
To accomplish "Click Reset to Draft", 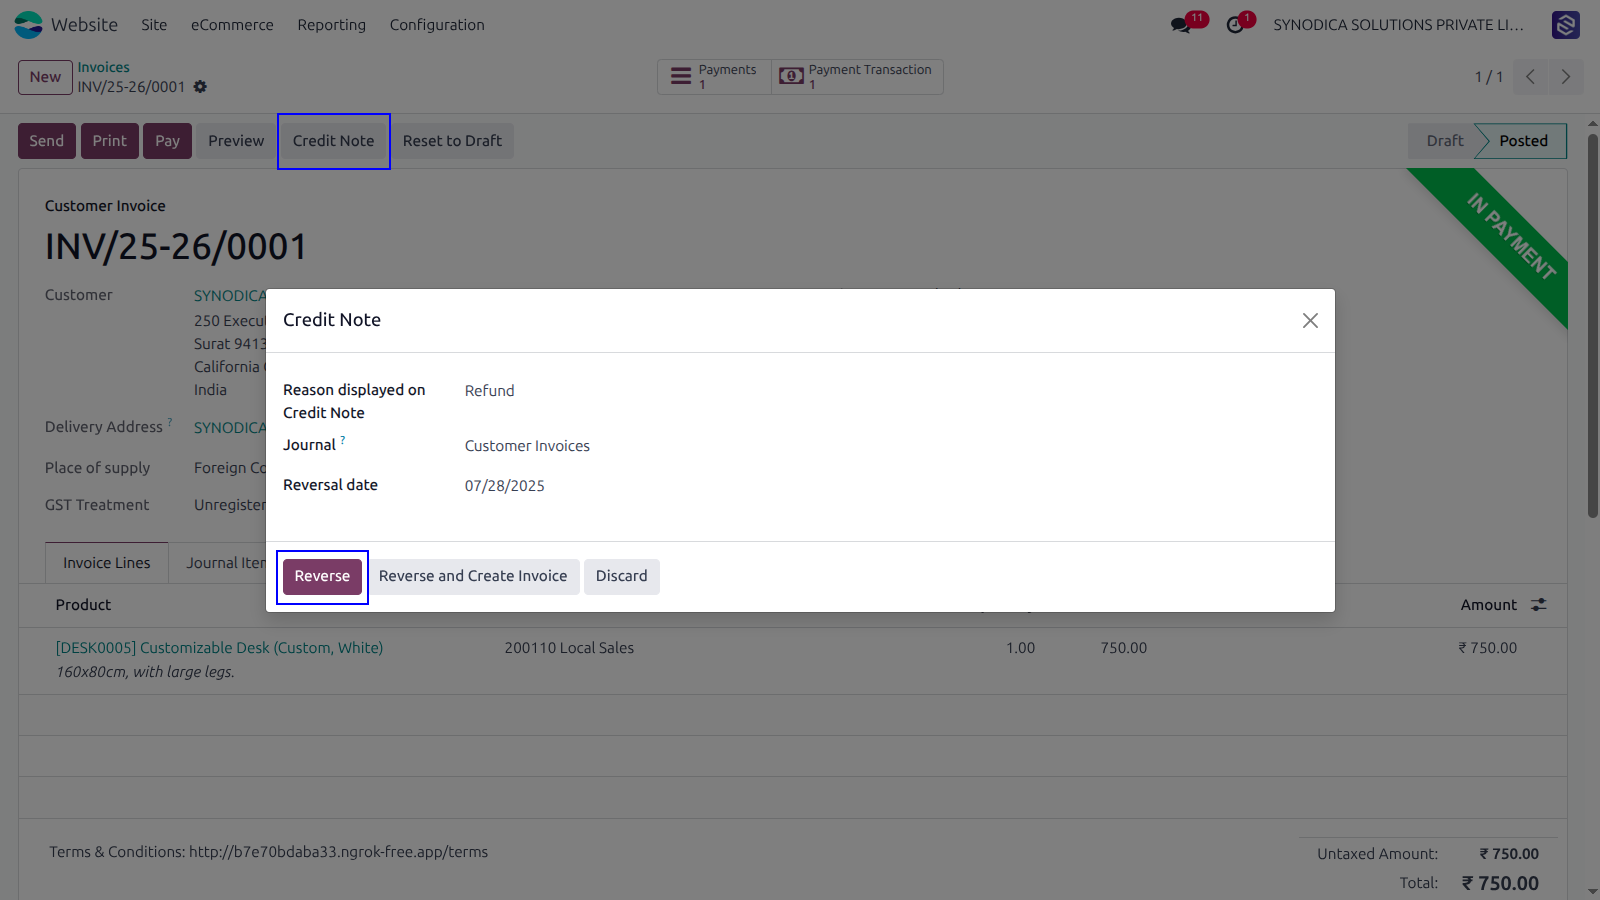I will tap(452, 141).
